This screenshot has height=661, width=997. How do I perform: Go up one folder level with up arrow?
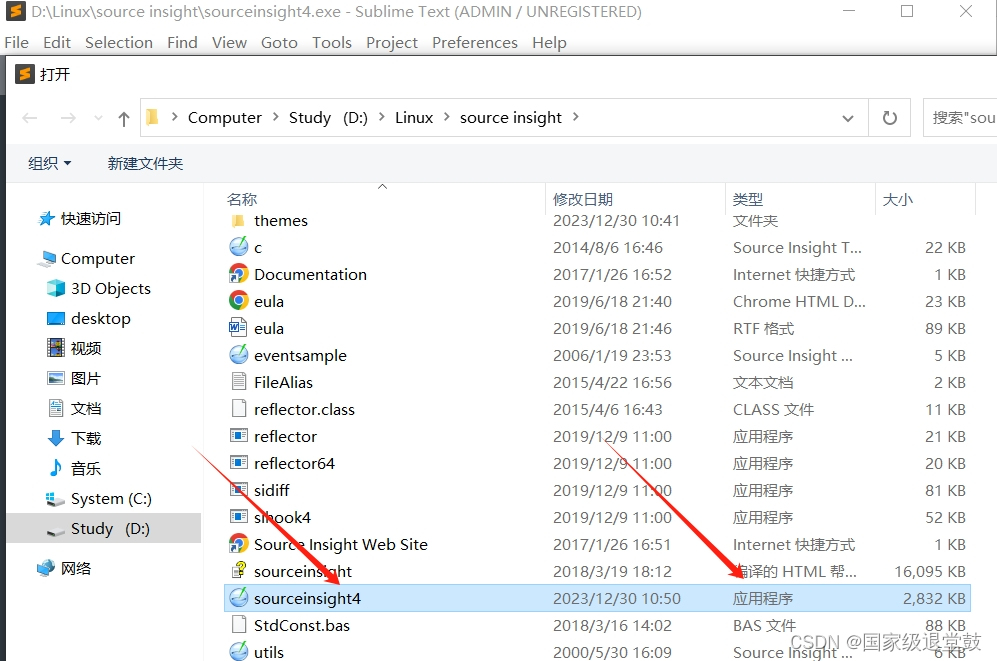click(124, 118)
